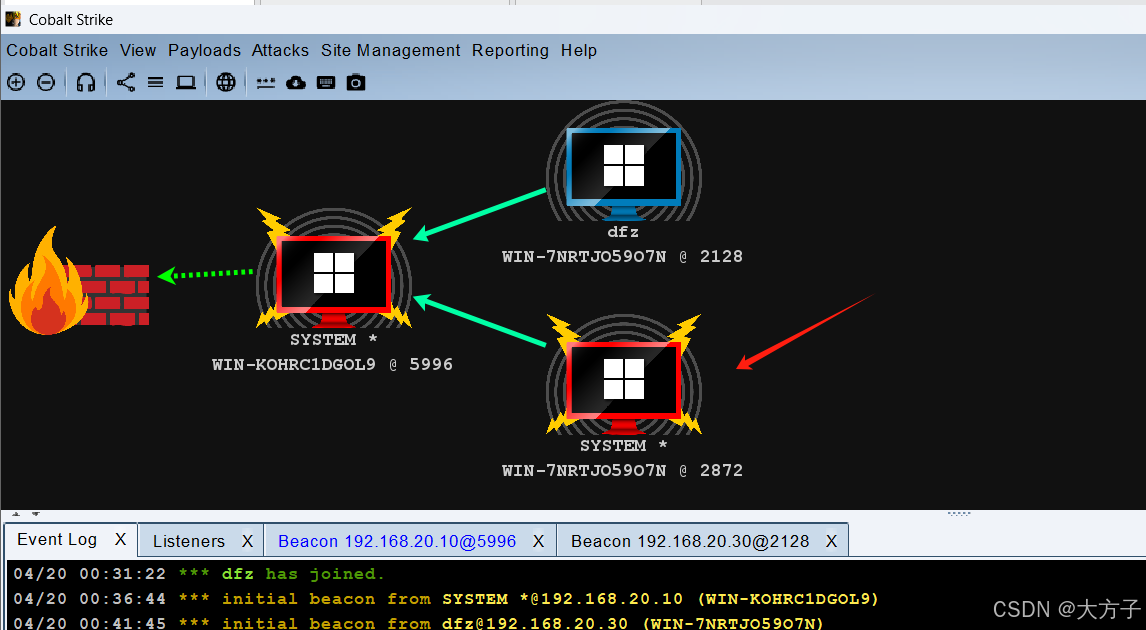Open the Help menu

[579, 50]
